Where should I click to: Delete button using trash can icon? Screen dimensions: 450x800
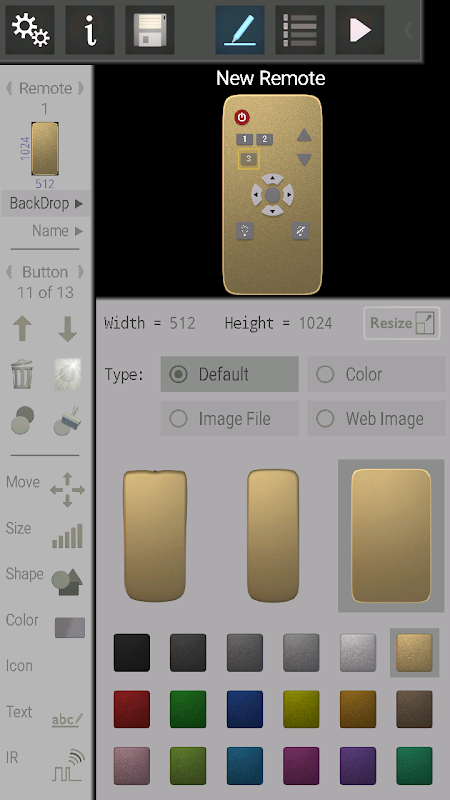click(x=22, y=374)
